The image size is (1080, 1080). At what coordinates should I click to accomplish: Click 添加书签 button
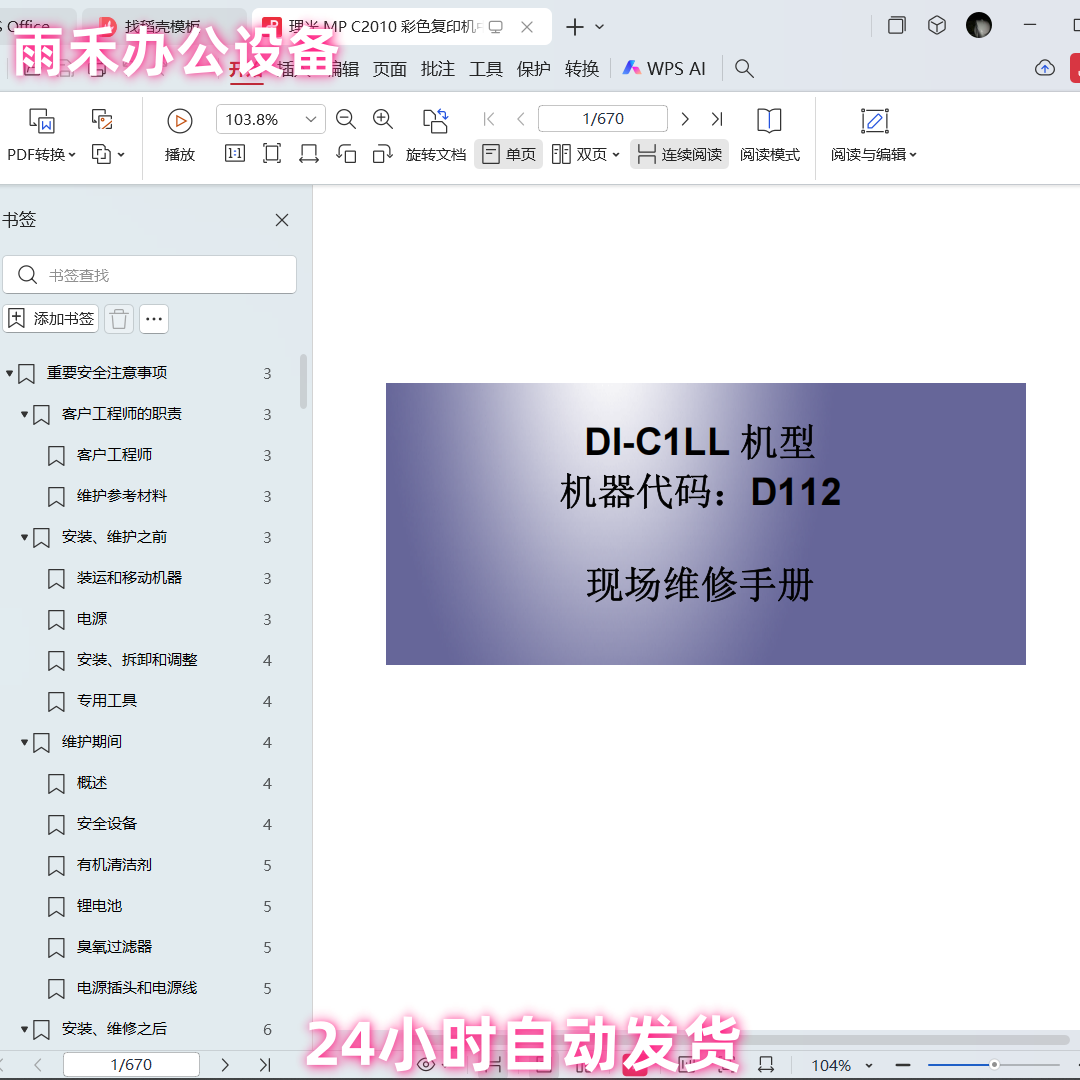[x=51, y=319]
